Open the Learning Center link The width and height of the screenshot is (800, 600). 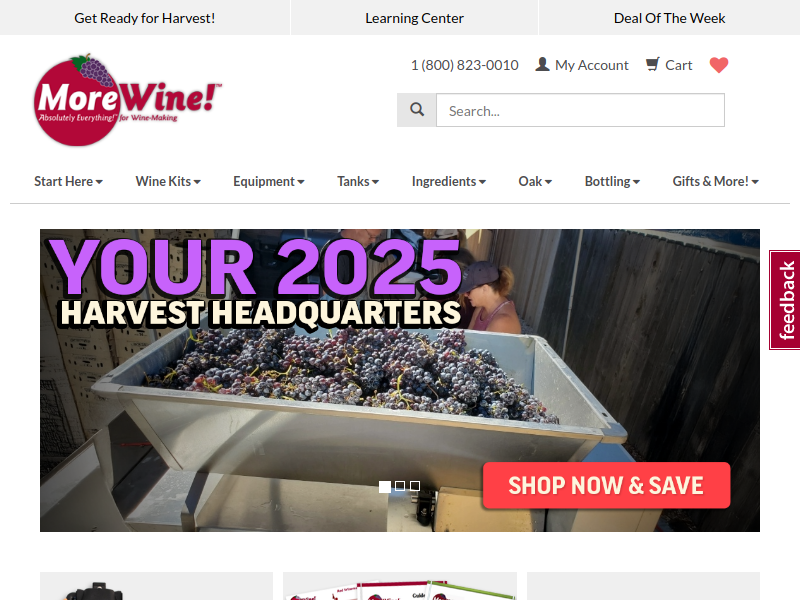point(414,18)
